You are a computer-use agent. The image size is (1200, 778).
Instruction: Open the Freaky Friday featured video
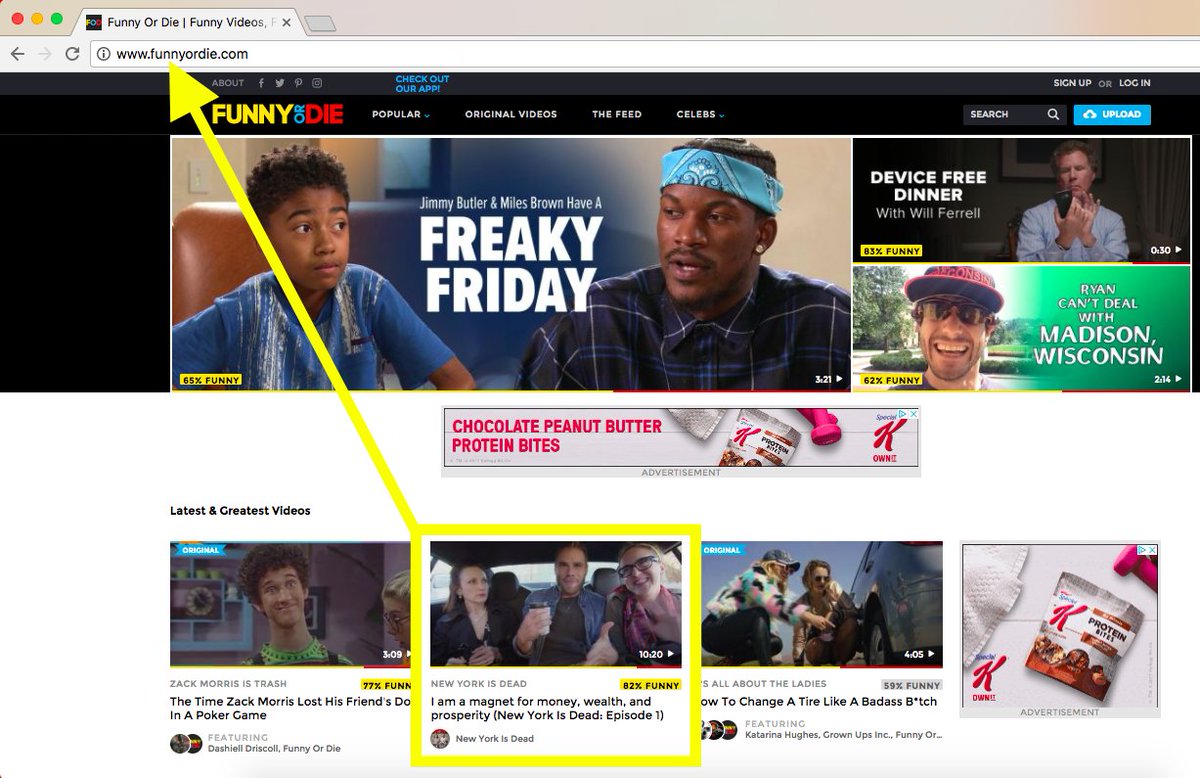click(x=511, y=263)
